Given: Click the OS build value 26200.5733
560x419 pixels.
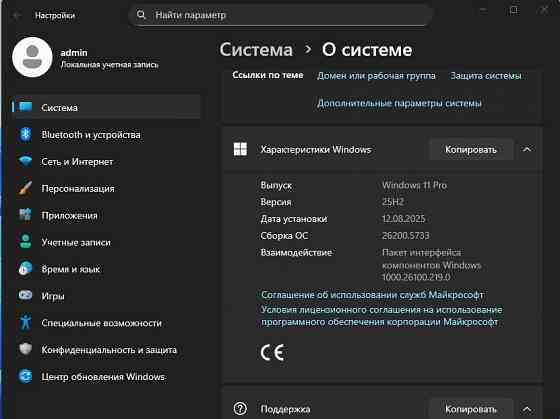Looking at the screenshot, I should click(406, 235).
